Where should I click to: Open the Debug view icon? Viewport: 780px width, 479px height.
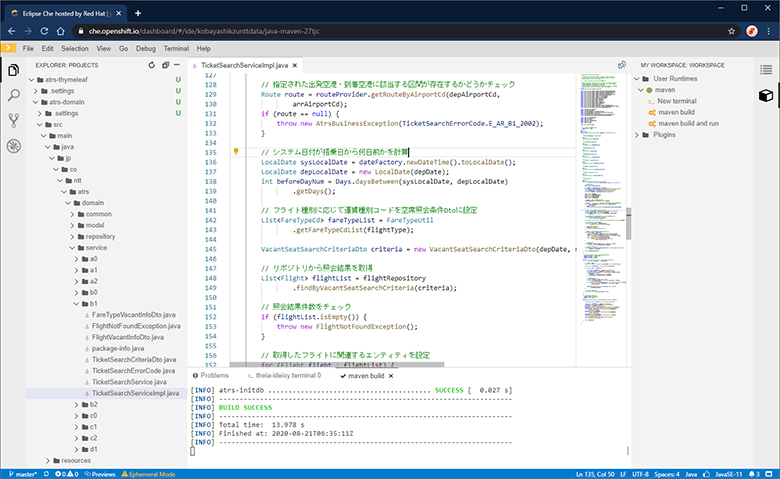(x=13, y=146)
